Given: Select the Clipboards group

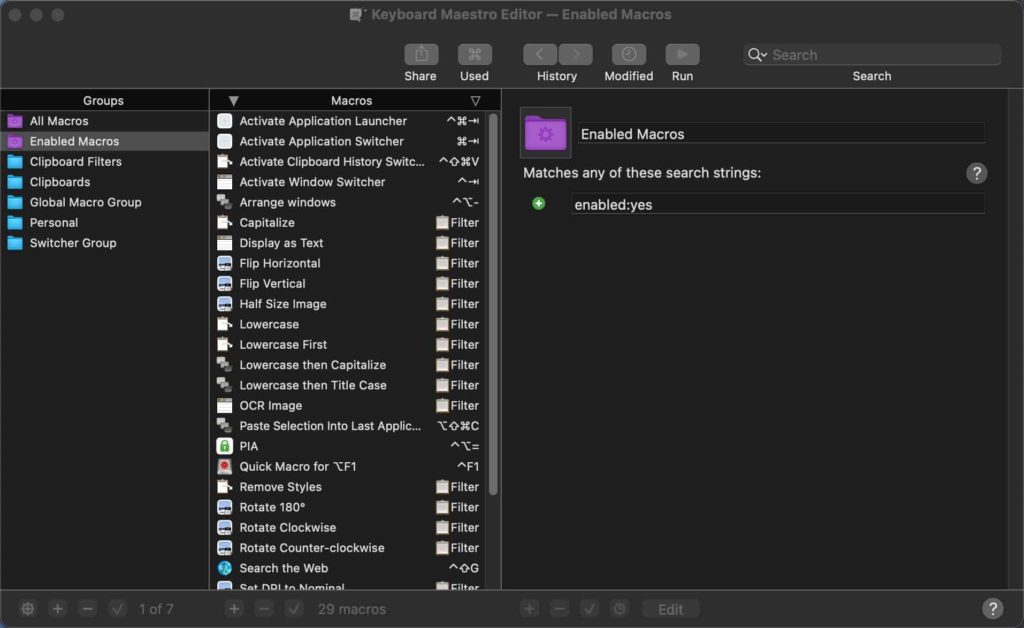Looking at the screenshot, I should 104,181.
